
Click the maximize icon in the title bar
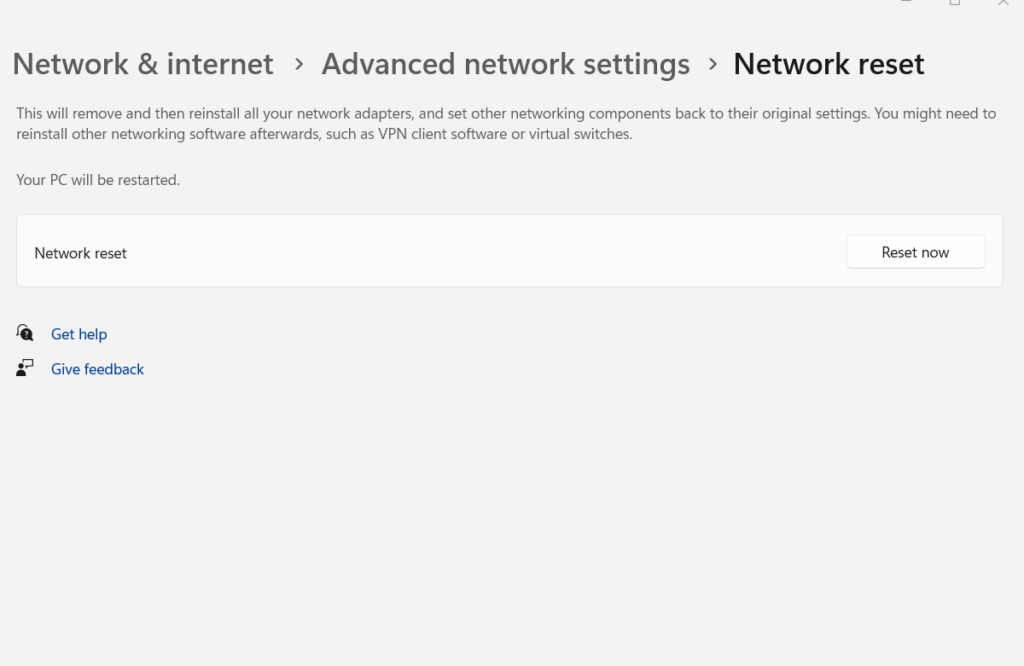(954, 4)
